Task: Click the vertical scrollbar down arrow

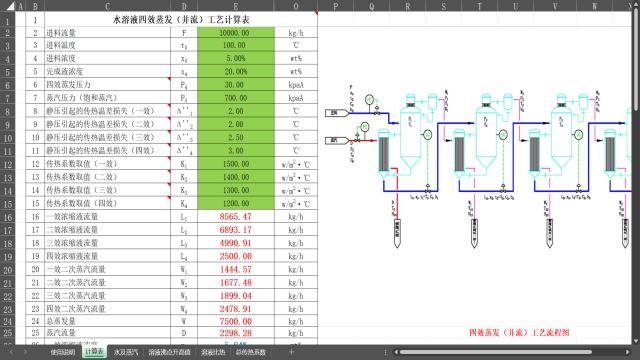Action: (636, 341)
